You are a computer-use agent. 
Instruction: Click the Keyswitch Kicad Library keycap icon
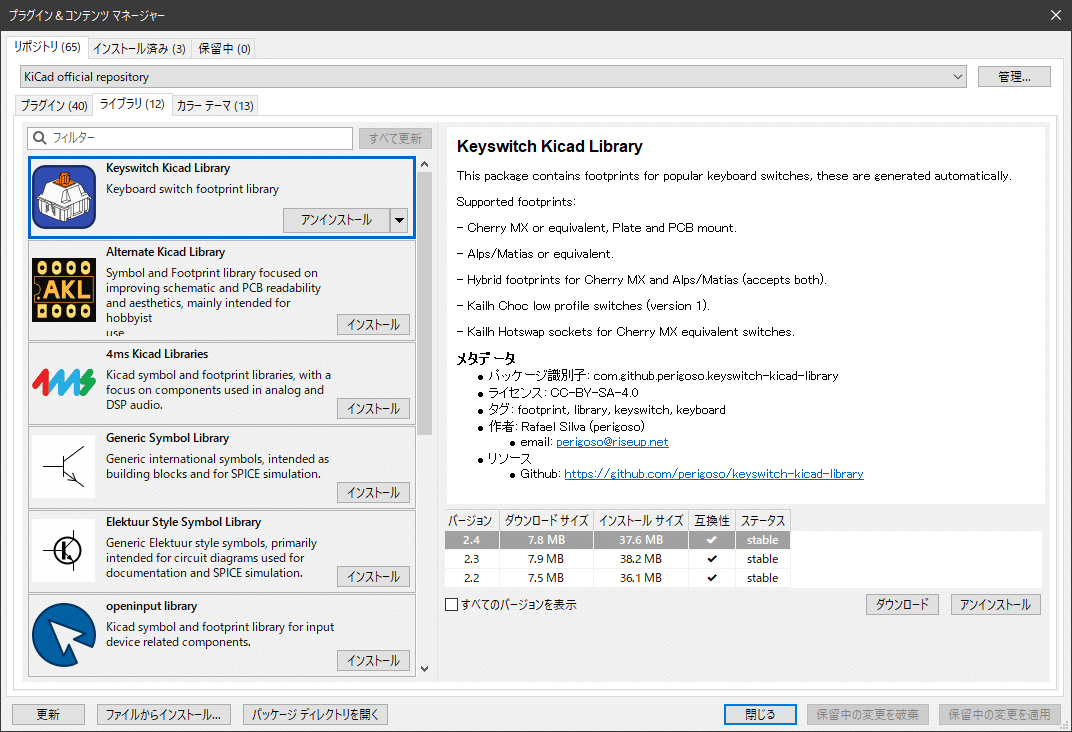(64, 197)
